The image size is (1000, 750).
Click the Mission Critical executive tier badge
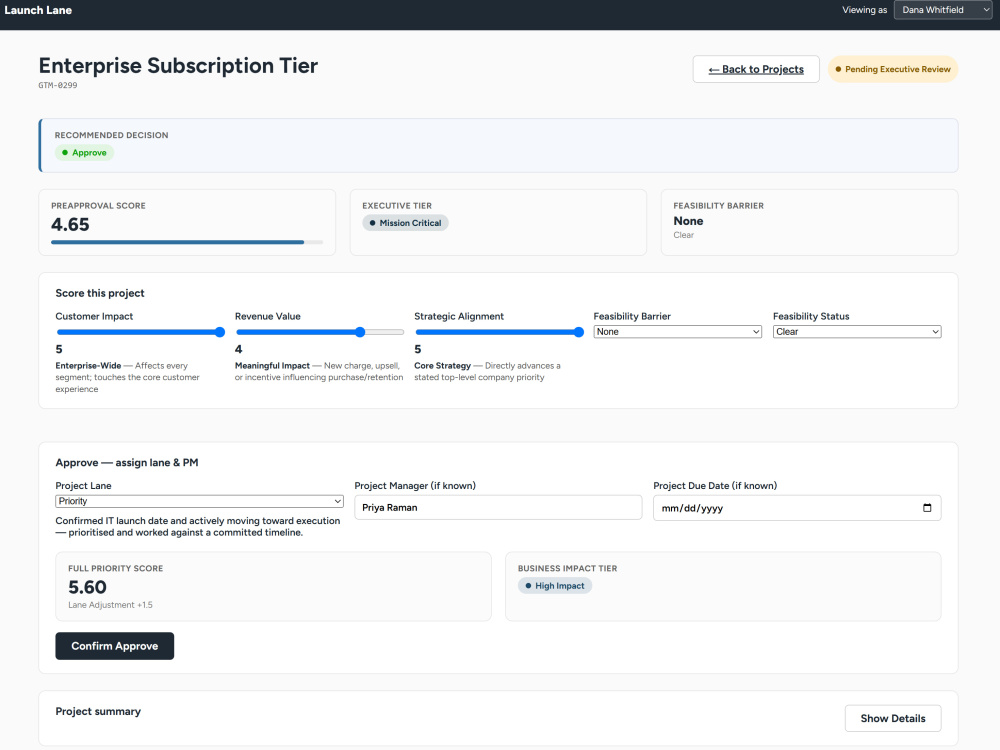click(x=405, y=223)
